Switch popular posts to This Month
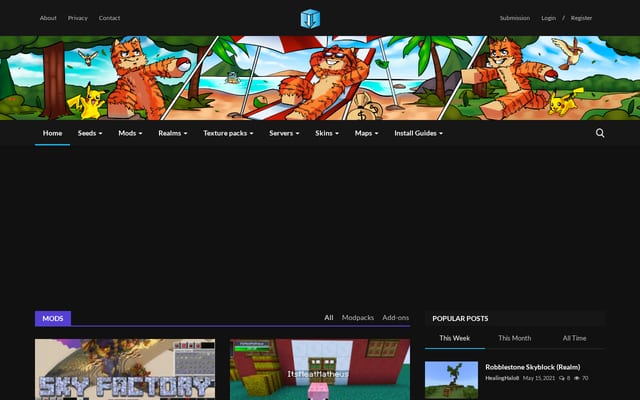 tap(514, 338)
